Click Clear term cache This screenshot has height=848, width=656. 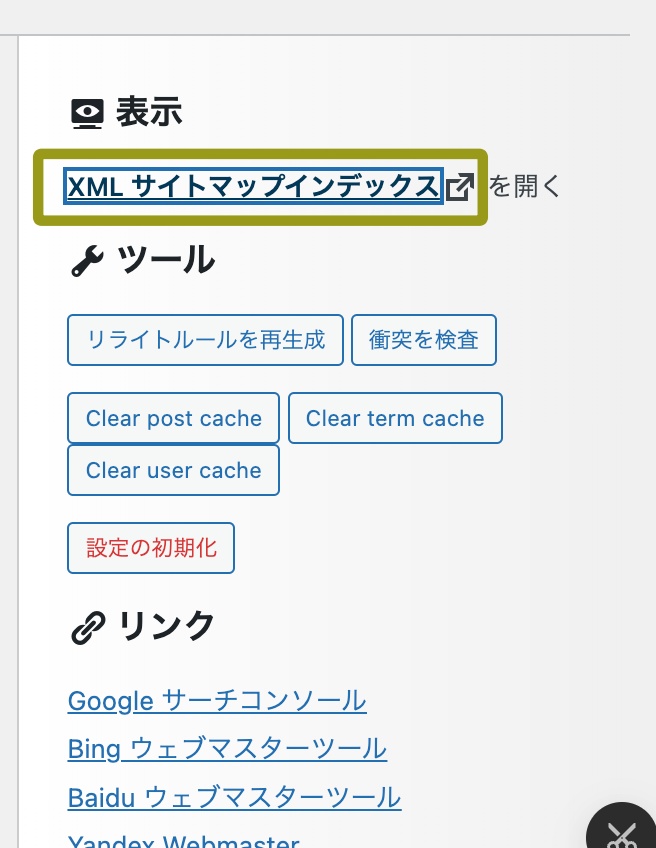[394, 418]
